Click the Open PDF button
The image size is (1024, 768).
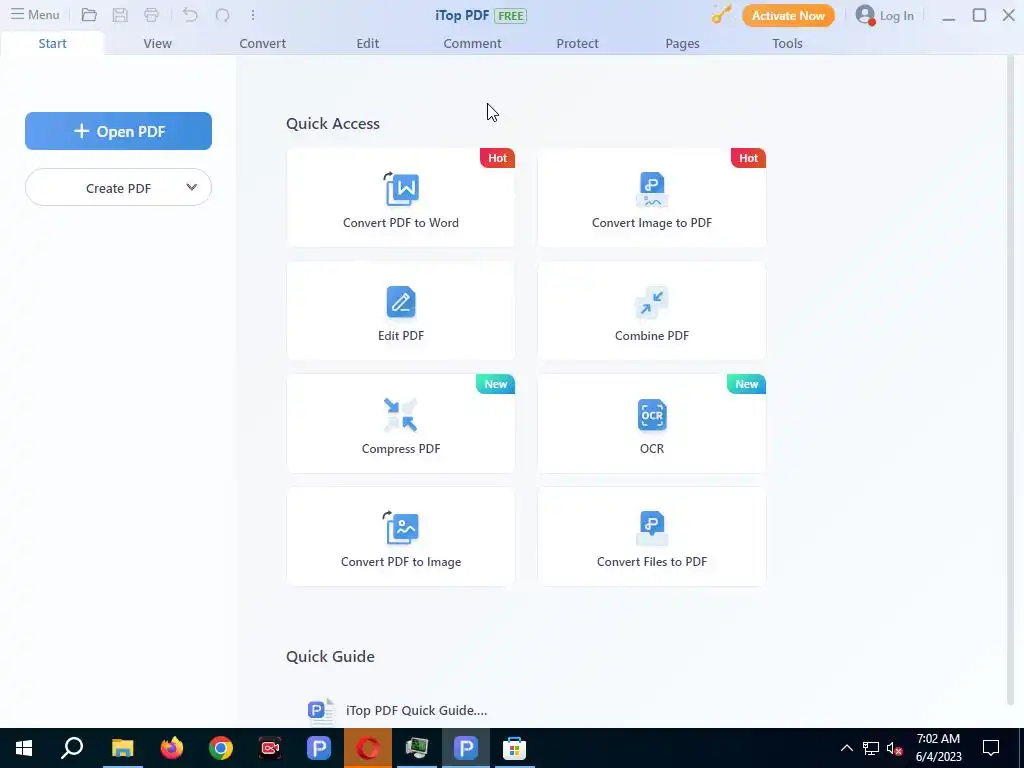pyautogui.click(x=118, y=131)
